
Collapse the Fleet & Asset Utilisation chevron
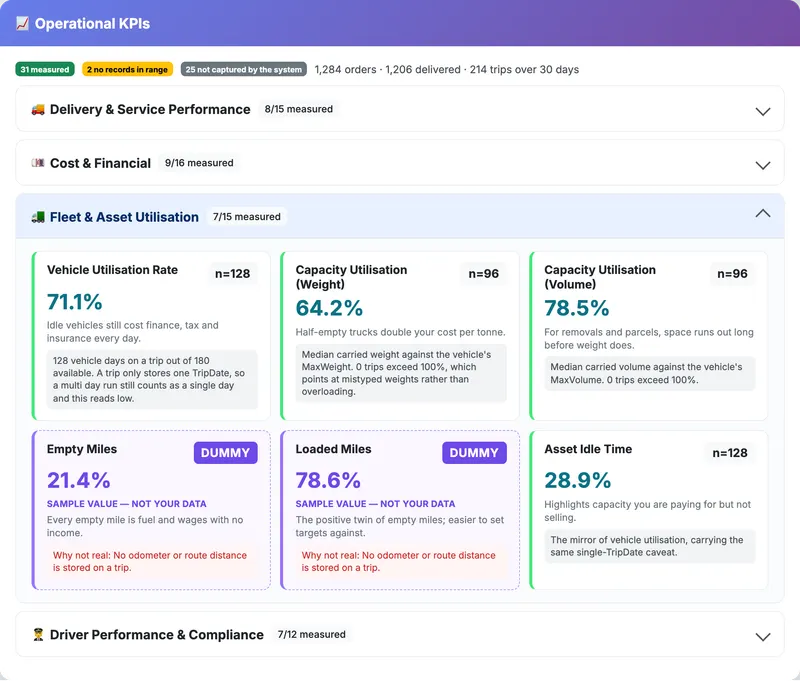(x=762, y=214)
